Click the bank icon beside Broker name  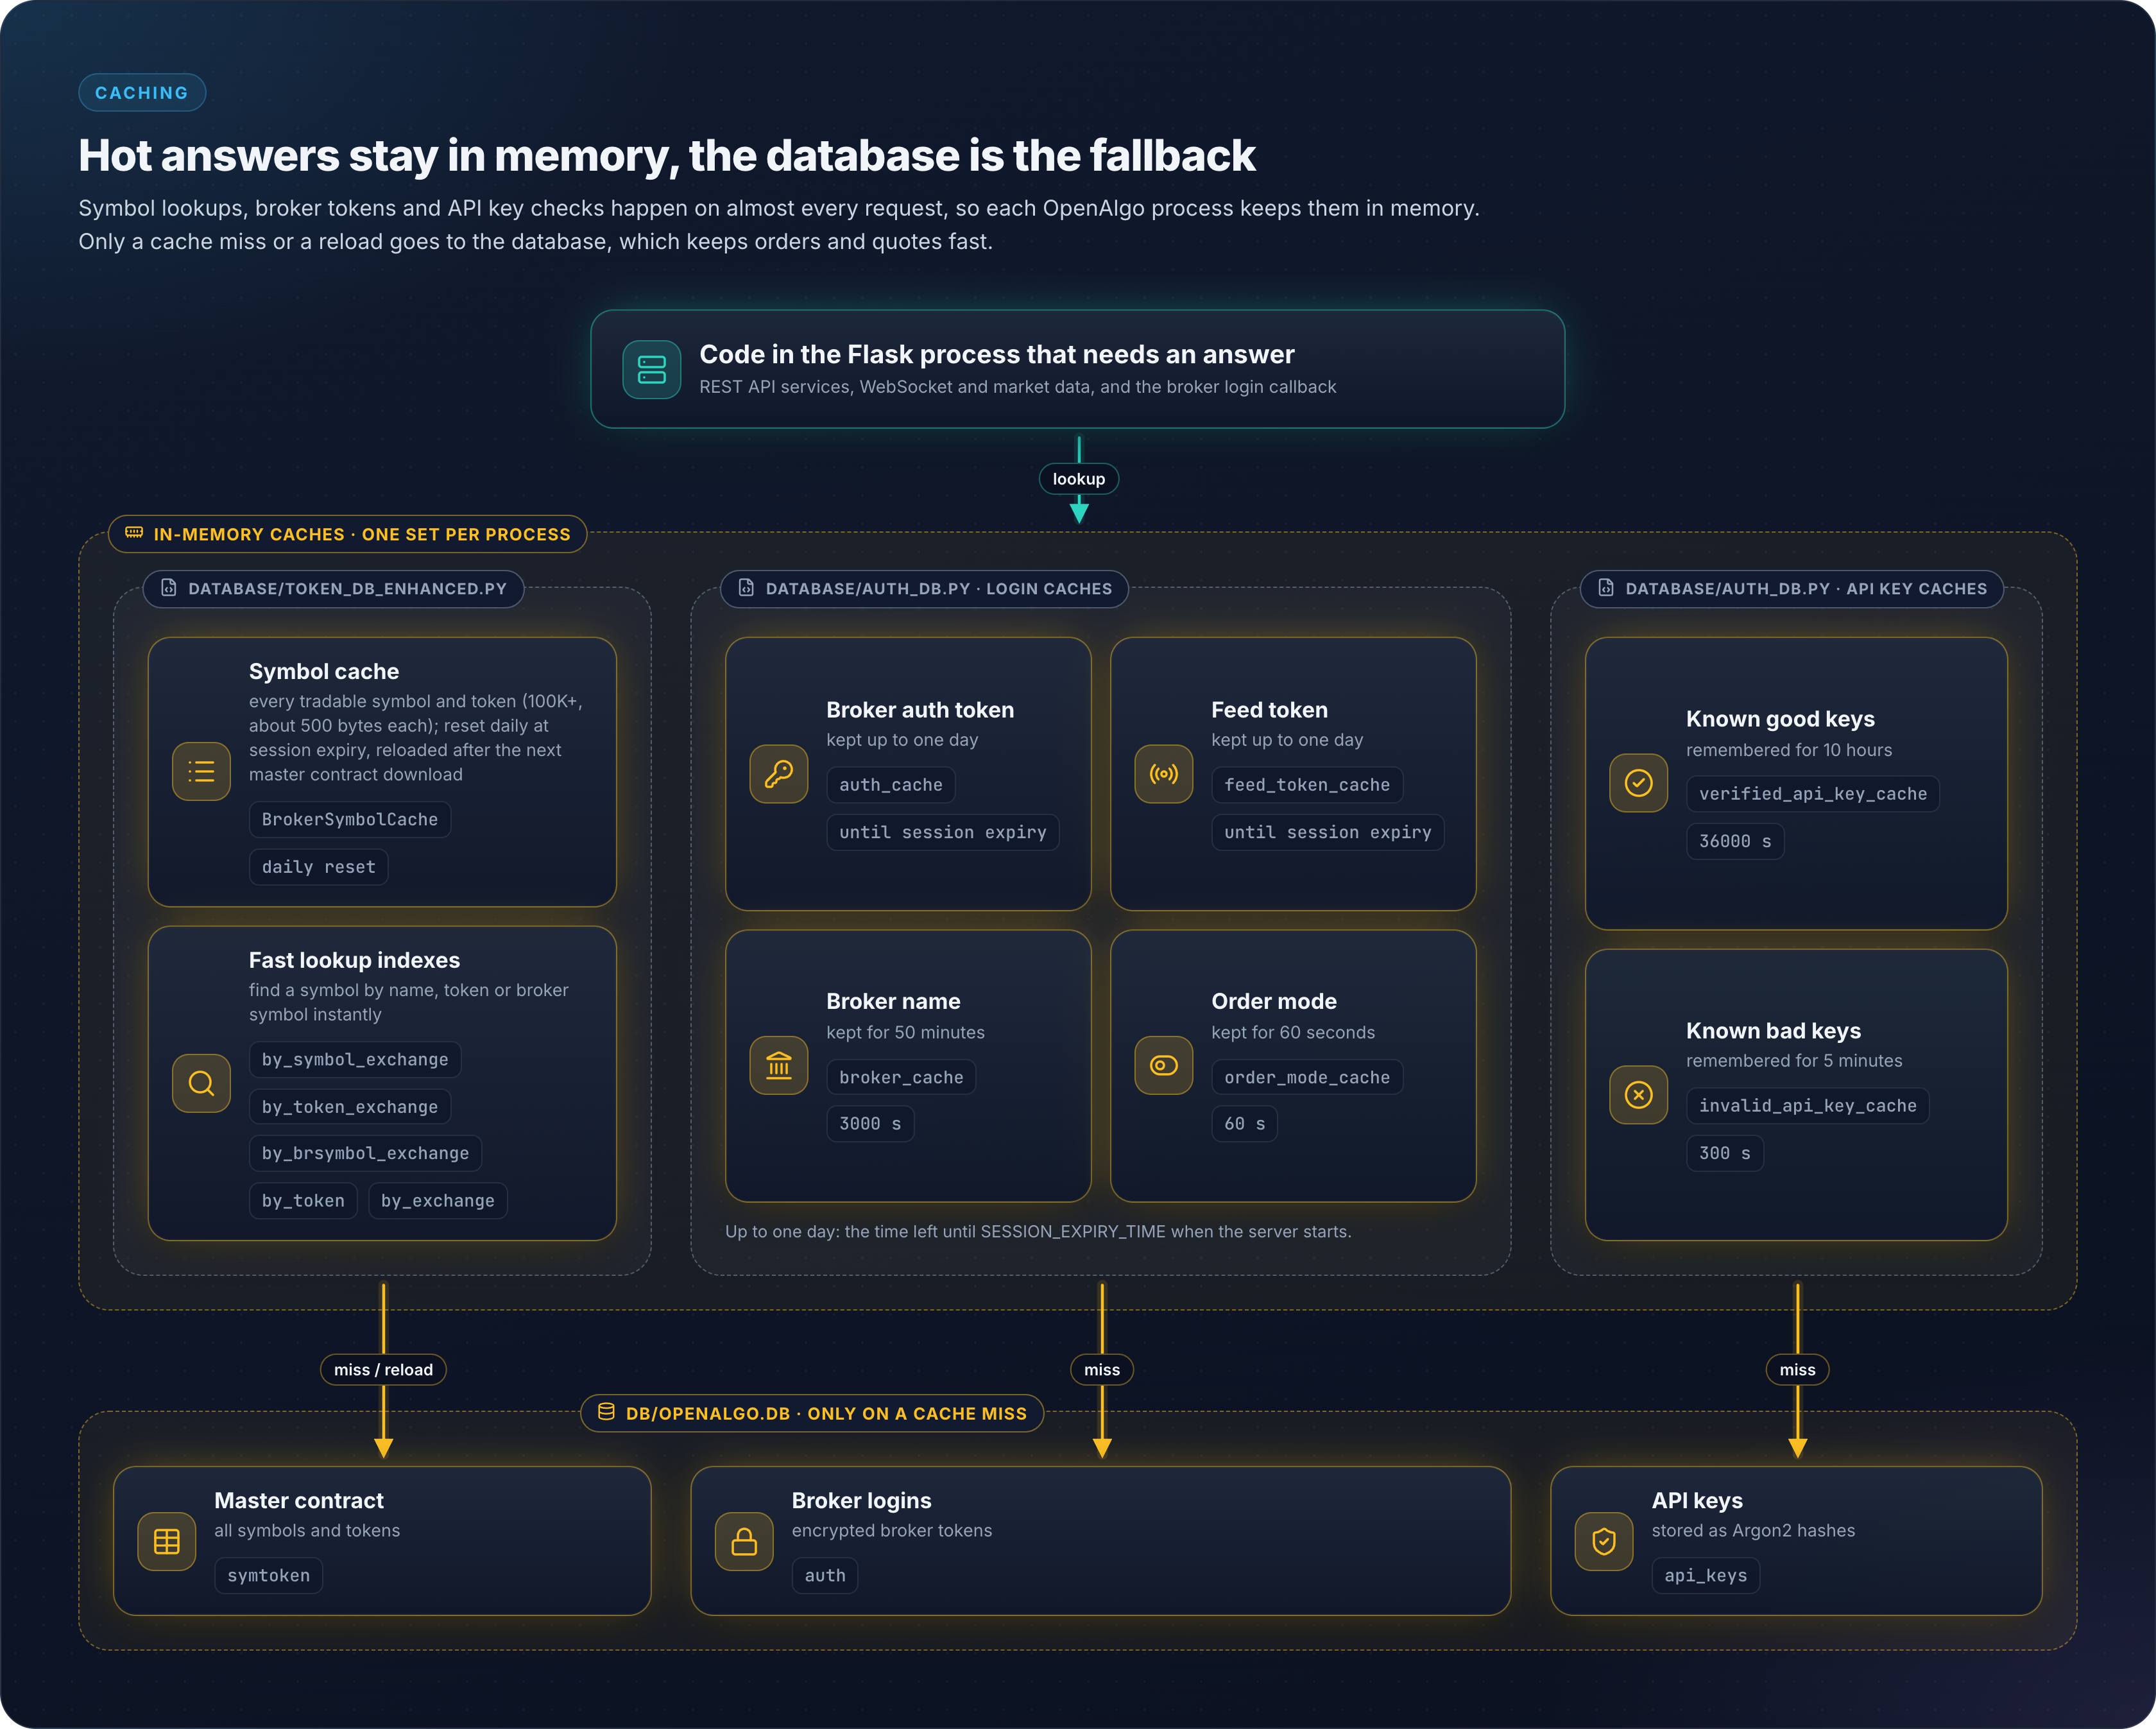[x=778, y=1065]
